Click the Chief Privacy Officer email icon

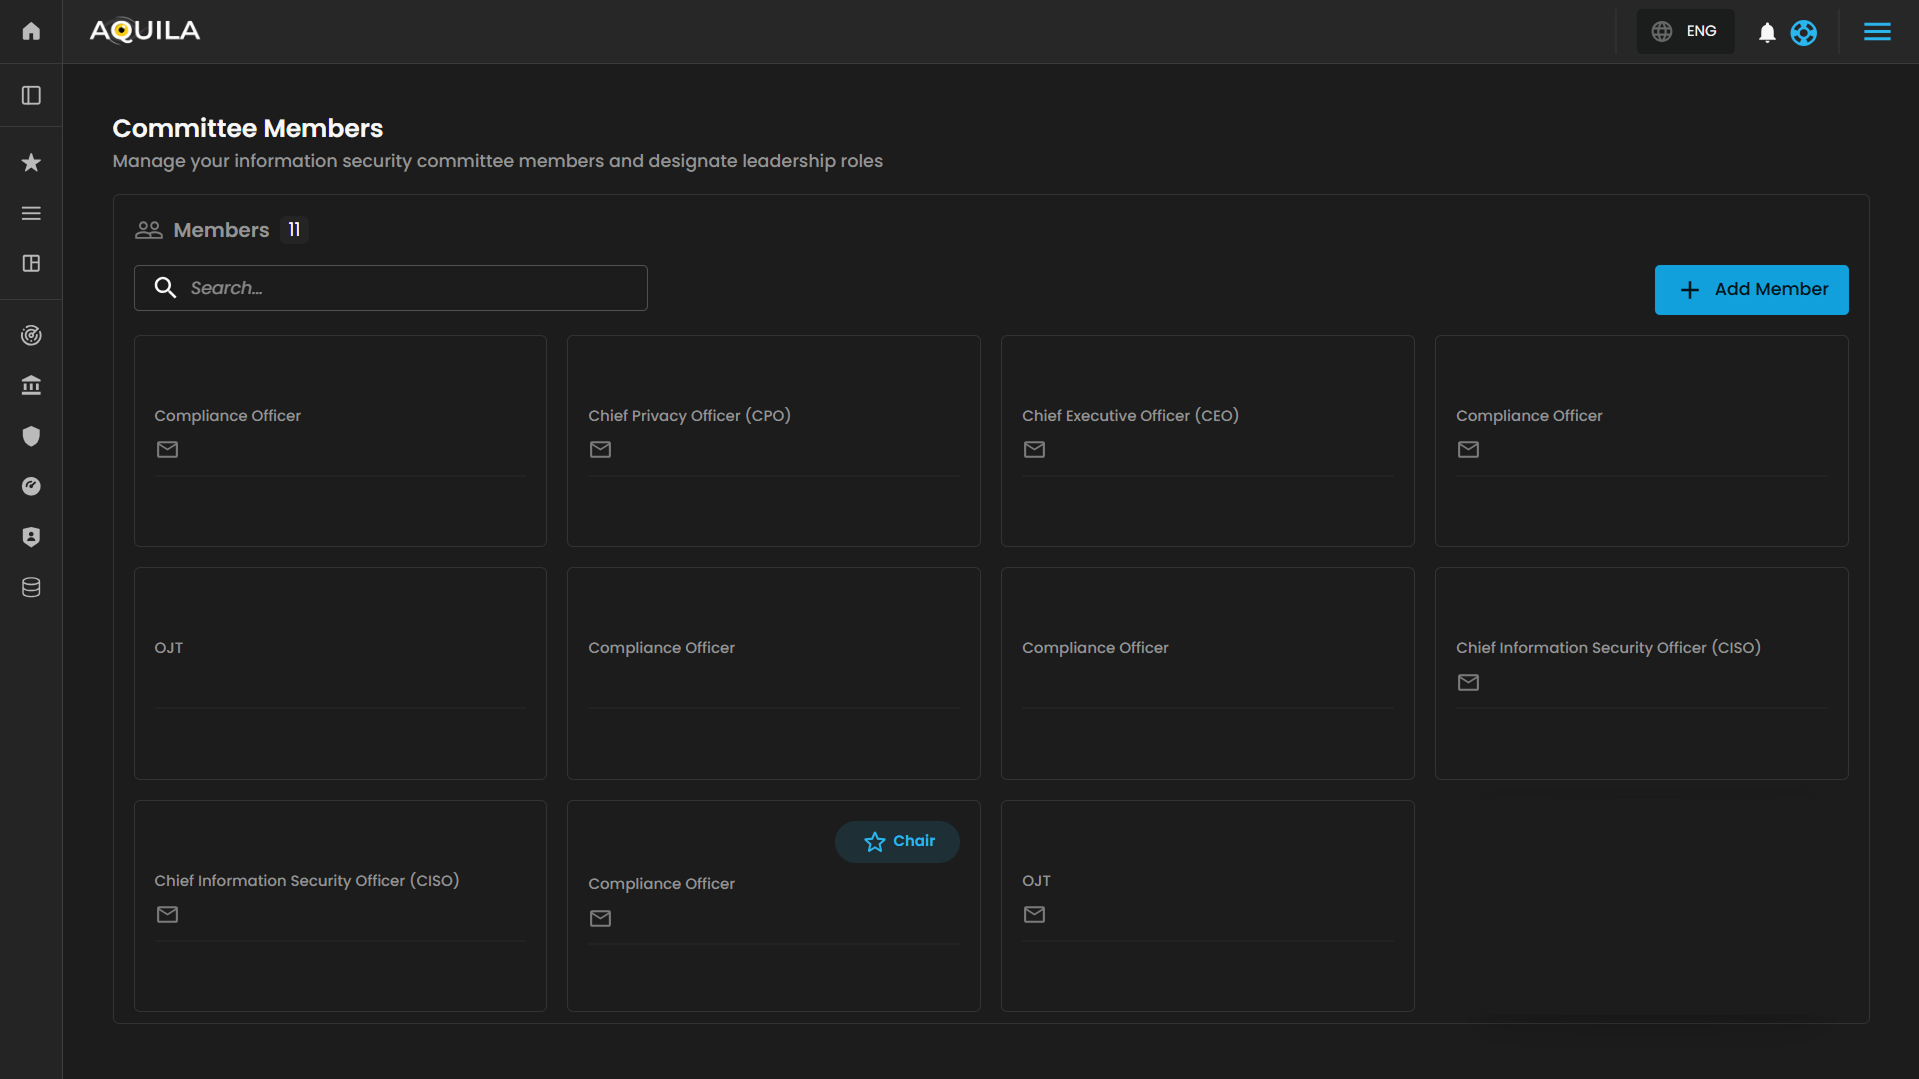pos(600,450)
